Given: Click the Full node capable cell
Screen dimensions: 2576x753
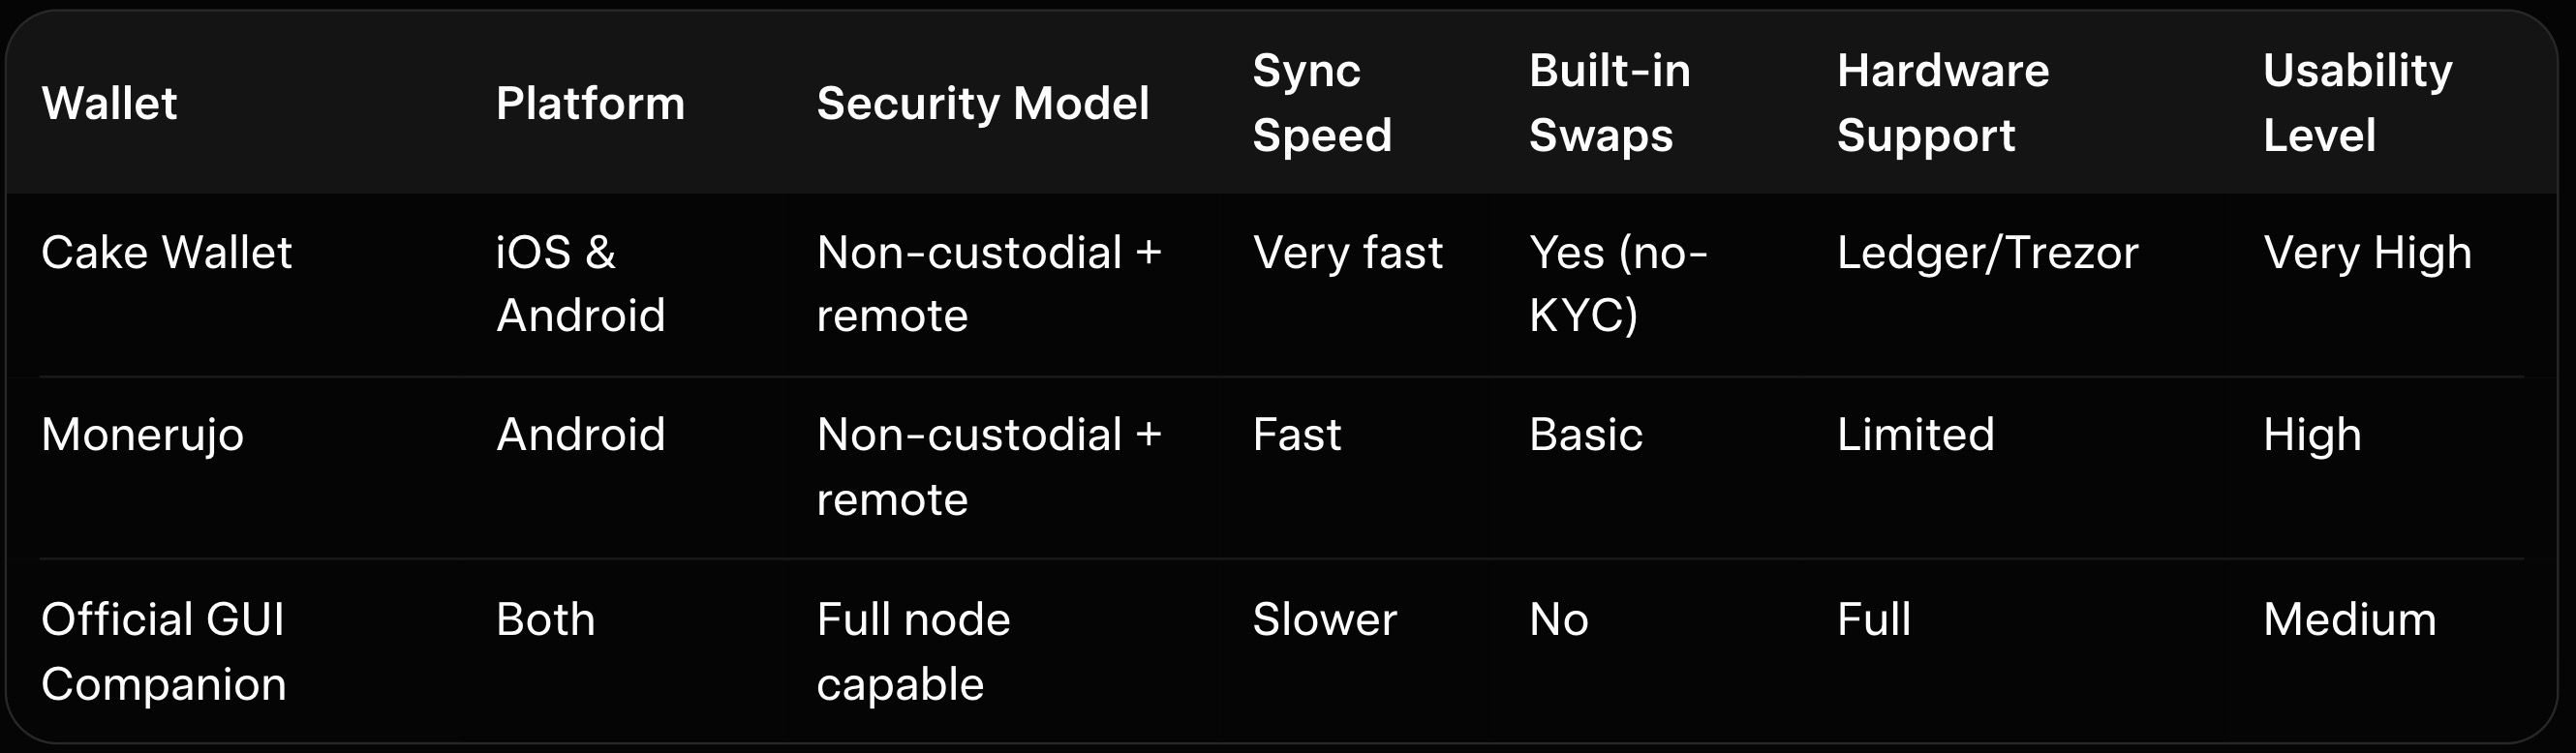Looking at the screenshot, I should tap(913, 651).
